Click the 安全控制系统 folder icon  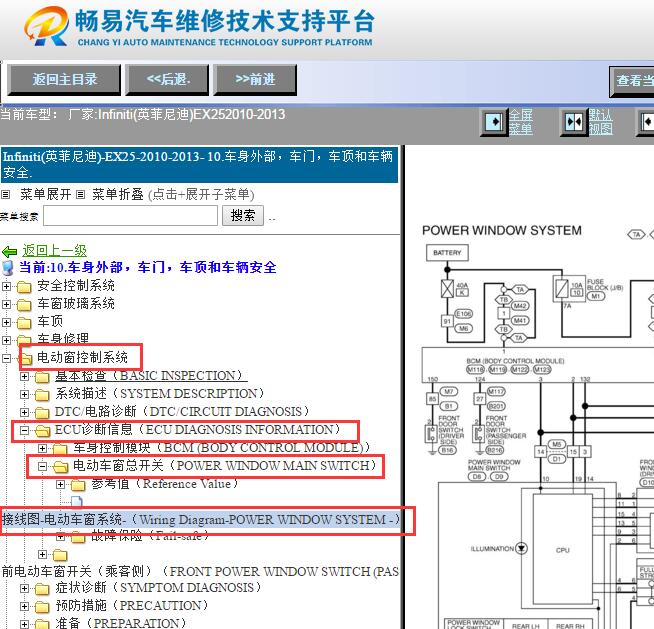point(24,287)
